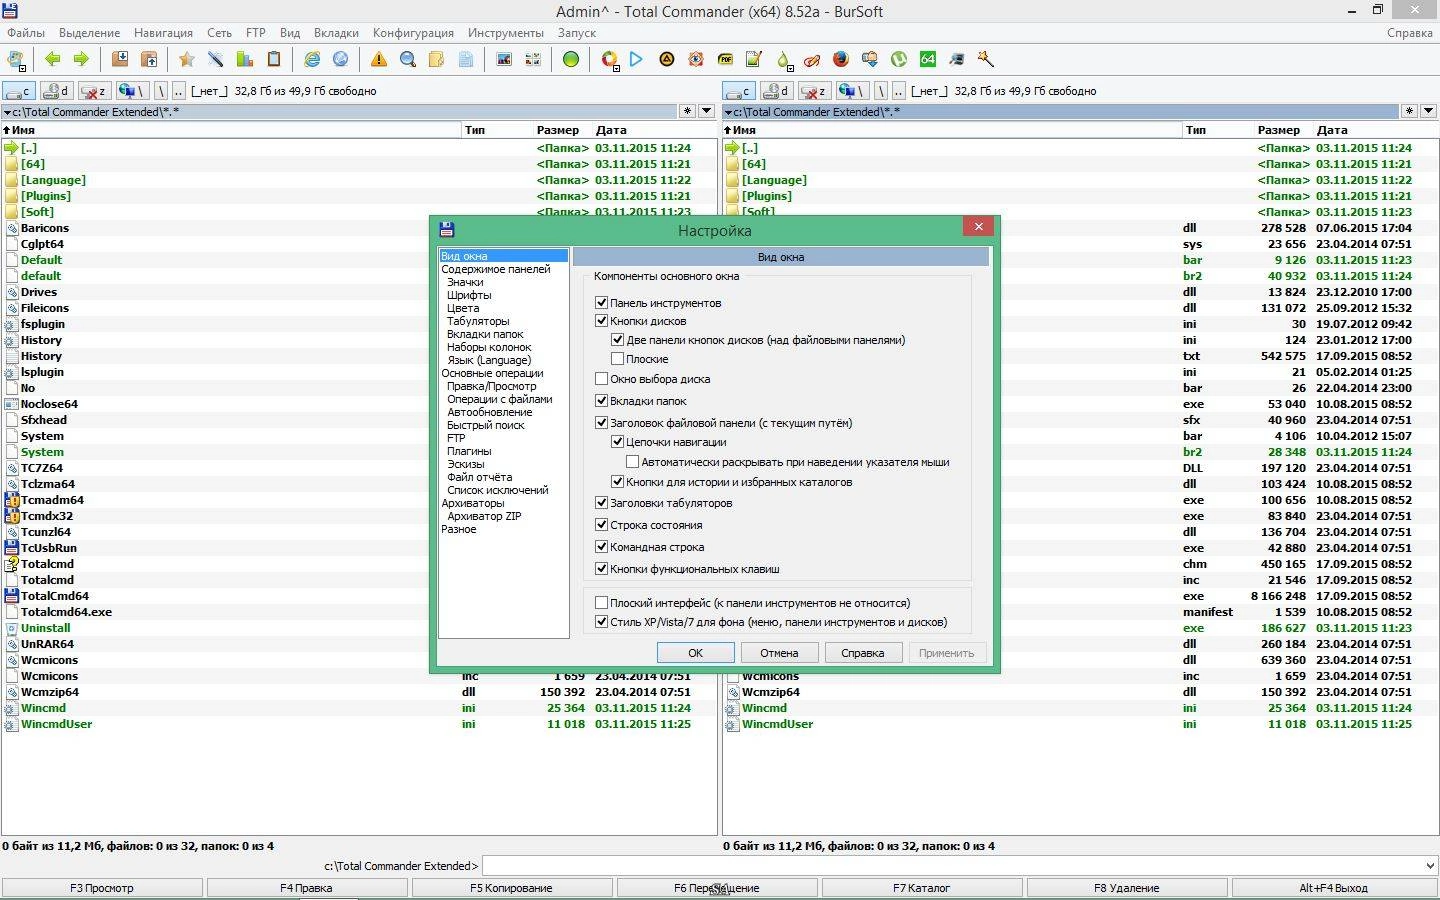Click the right panel favorites asterisk button

[x=1409, y=111]
